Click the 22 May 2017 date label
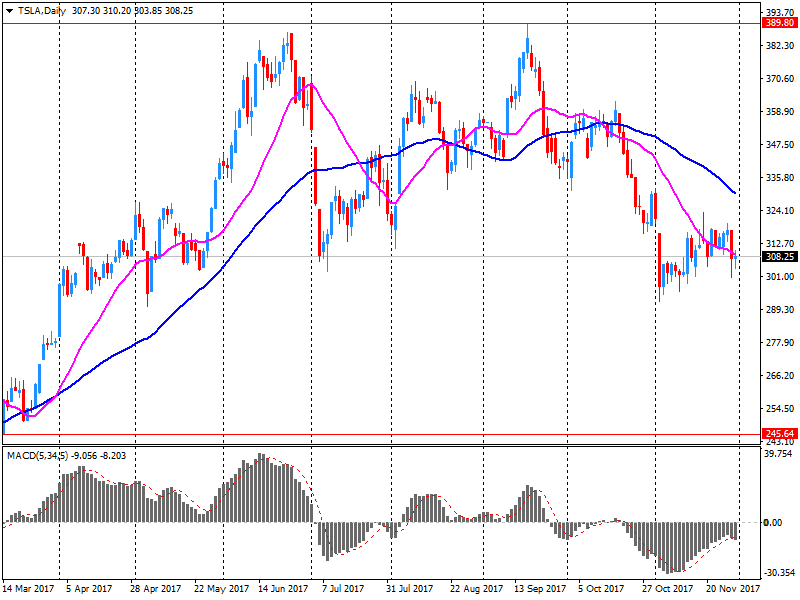This screenshot has width=800, height=600. pyautogui.click(x=220, y=590)
